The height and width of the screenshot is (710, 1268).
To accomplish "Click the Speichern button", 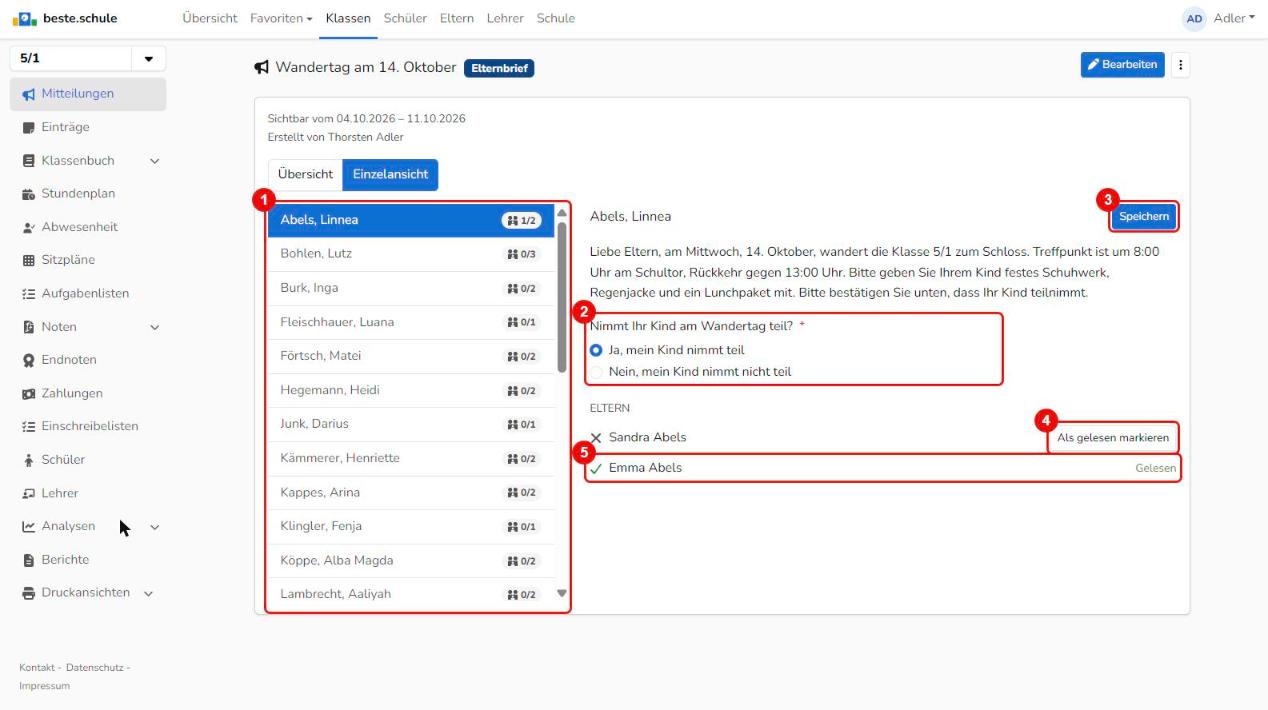I will coord(1144,217).
